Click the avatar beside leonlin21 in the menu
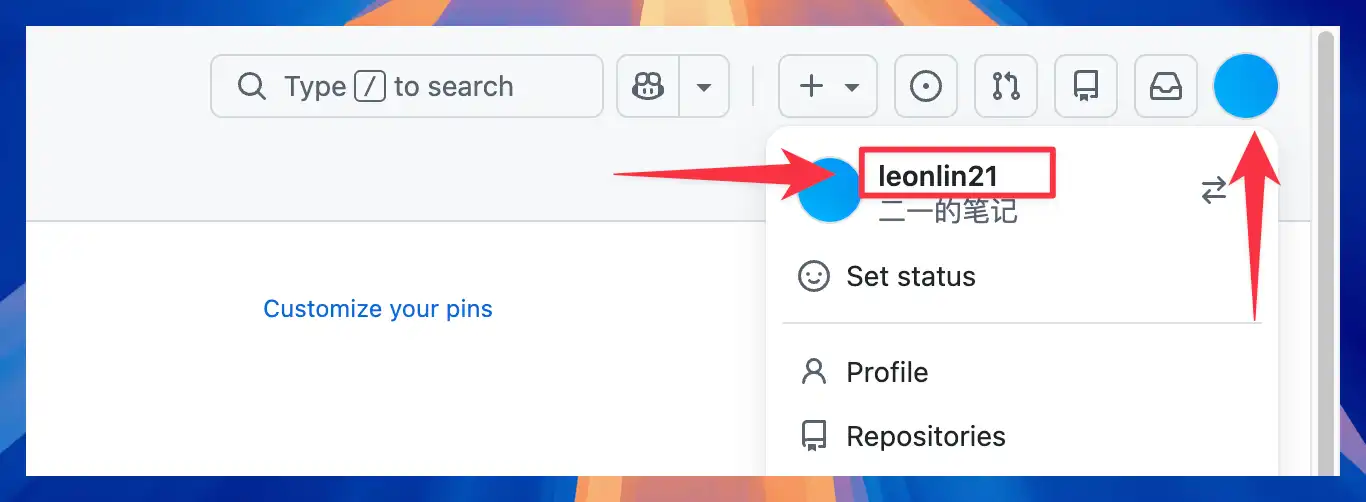 click(x=830, y=190)
